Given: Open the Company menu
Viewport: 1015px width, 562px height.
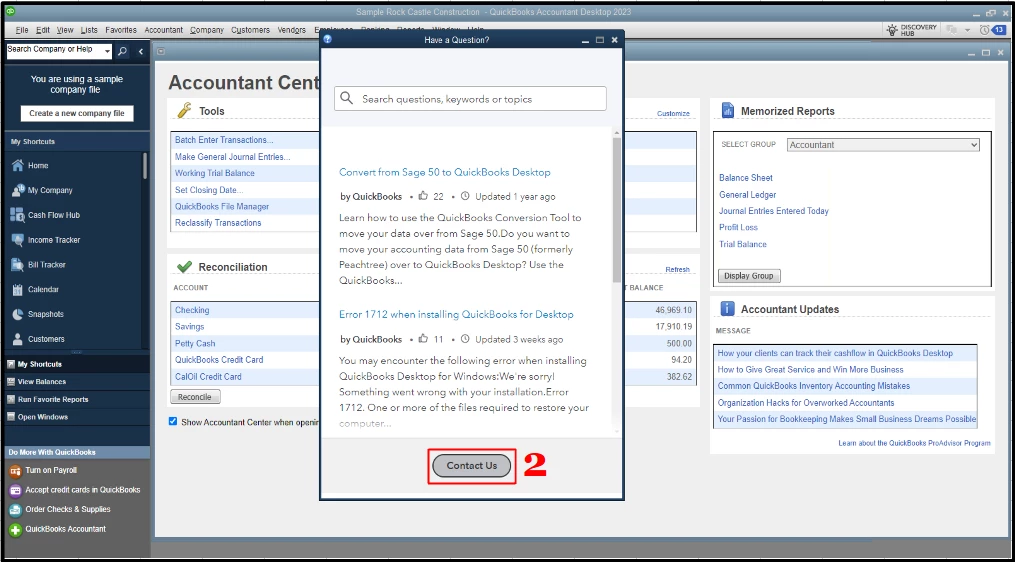Looking at the screenshot, I should 207,30.
